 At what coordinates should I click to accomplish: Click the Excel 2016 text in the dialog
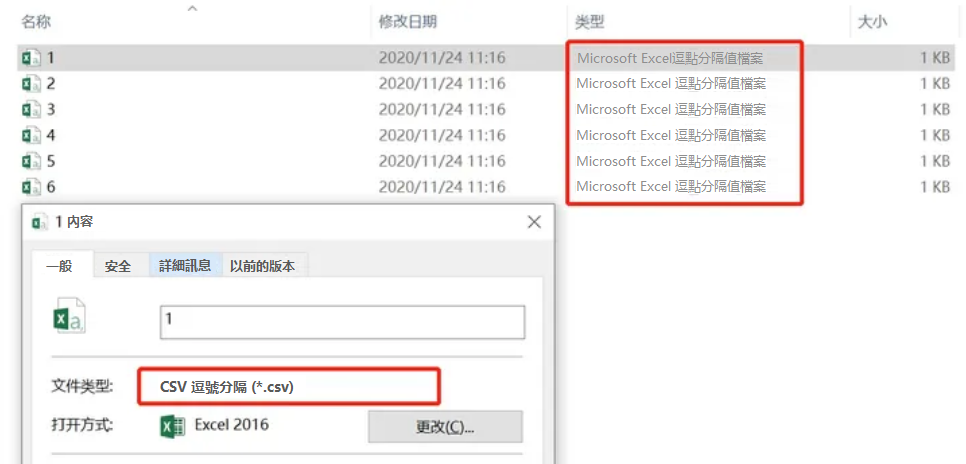tap(232, 424)
